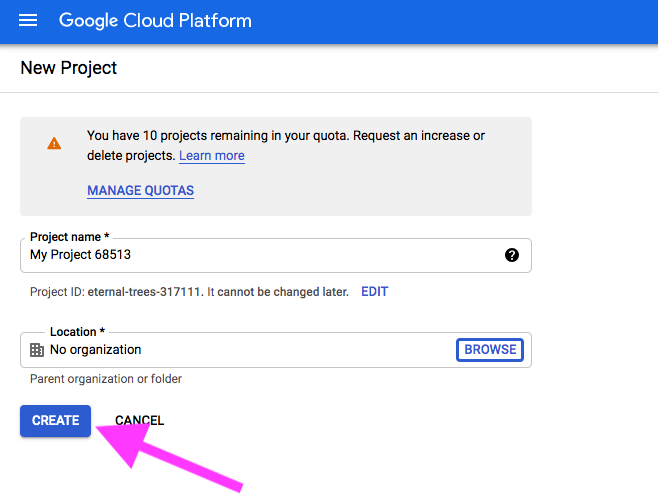Screen dimensions: 658x497
Task: Click EDIT next to the Project ID
Action: tap(375, 292)
